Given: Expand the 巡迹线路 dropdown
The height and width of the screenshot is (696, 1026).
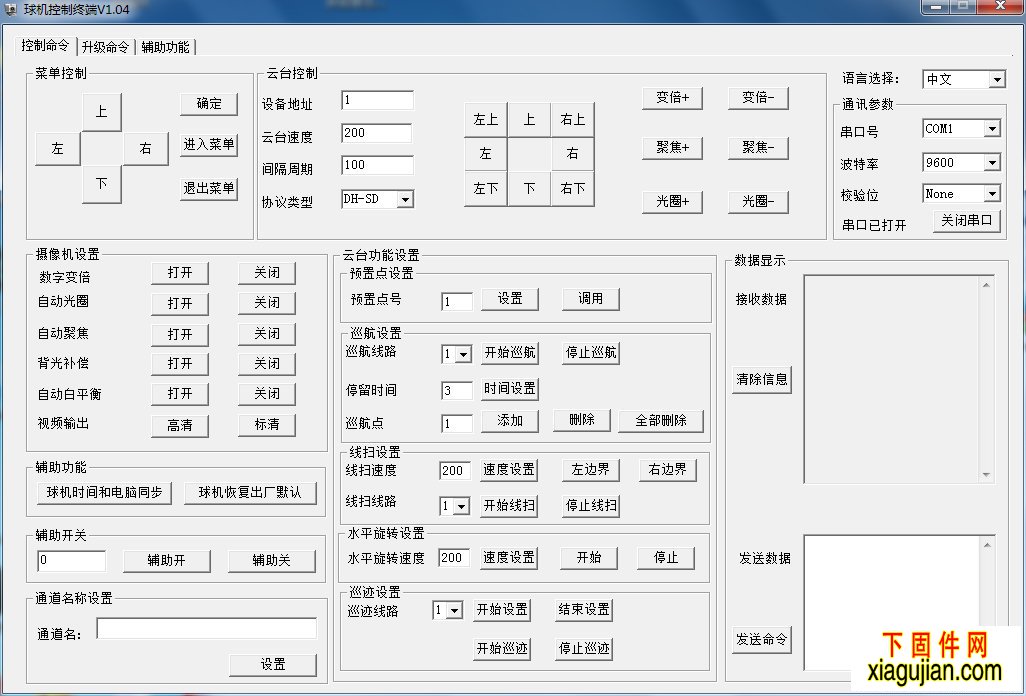Looking at the screenshot, I should tap(455, 611).
